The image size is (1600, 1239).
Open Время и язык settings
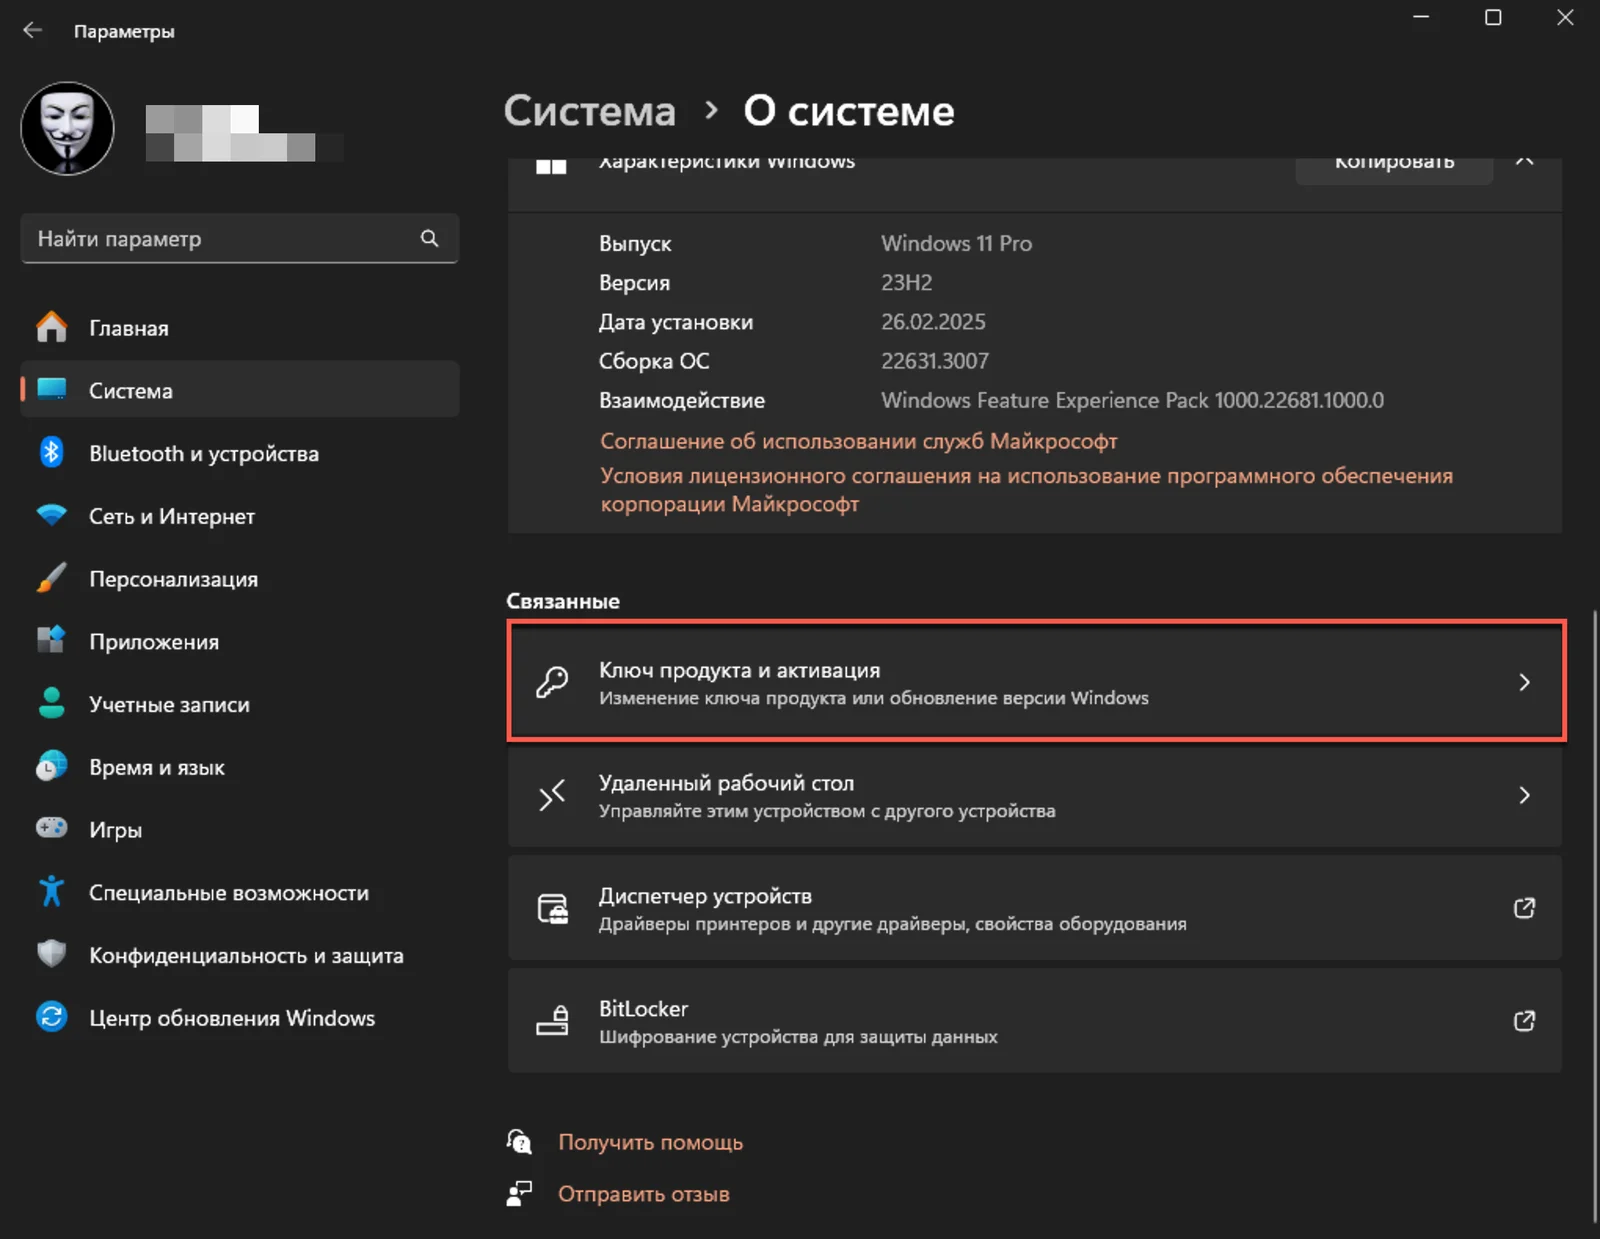pos(240,767)
